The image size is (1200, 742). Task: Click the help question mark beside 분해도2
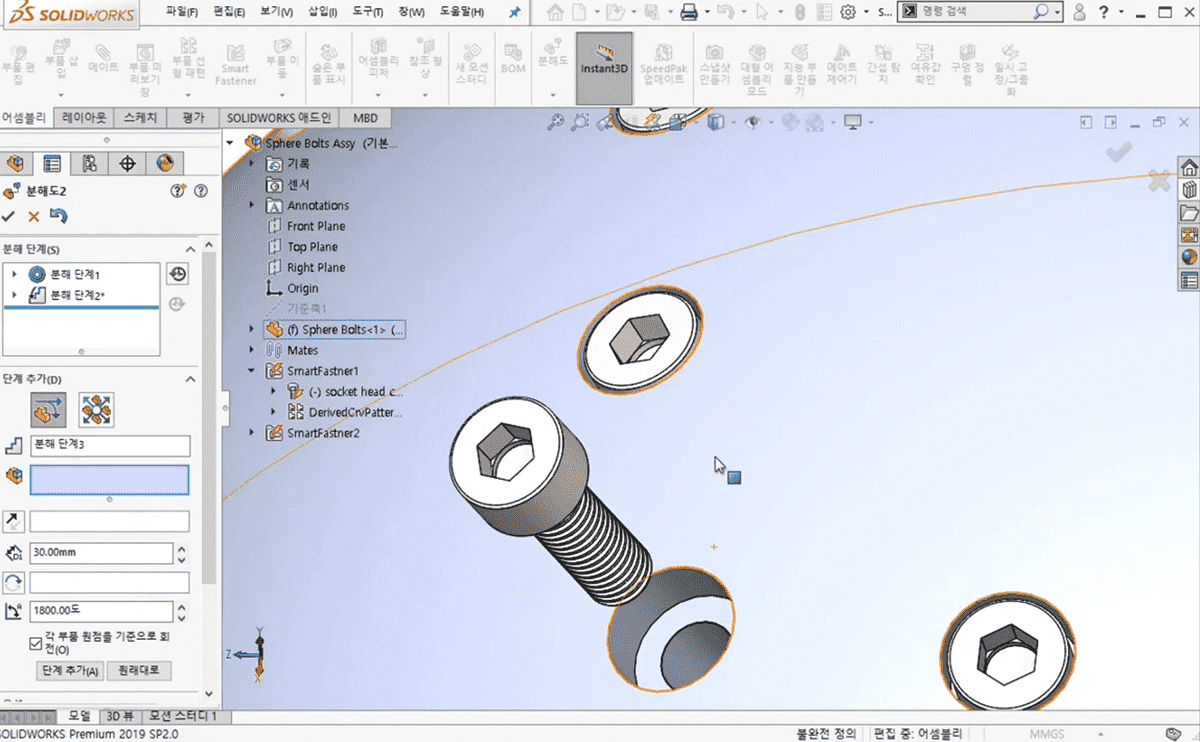201,191
